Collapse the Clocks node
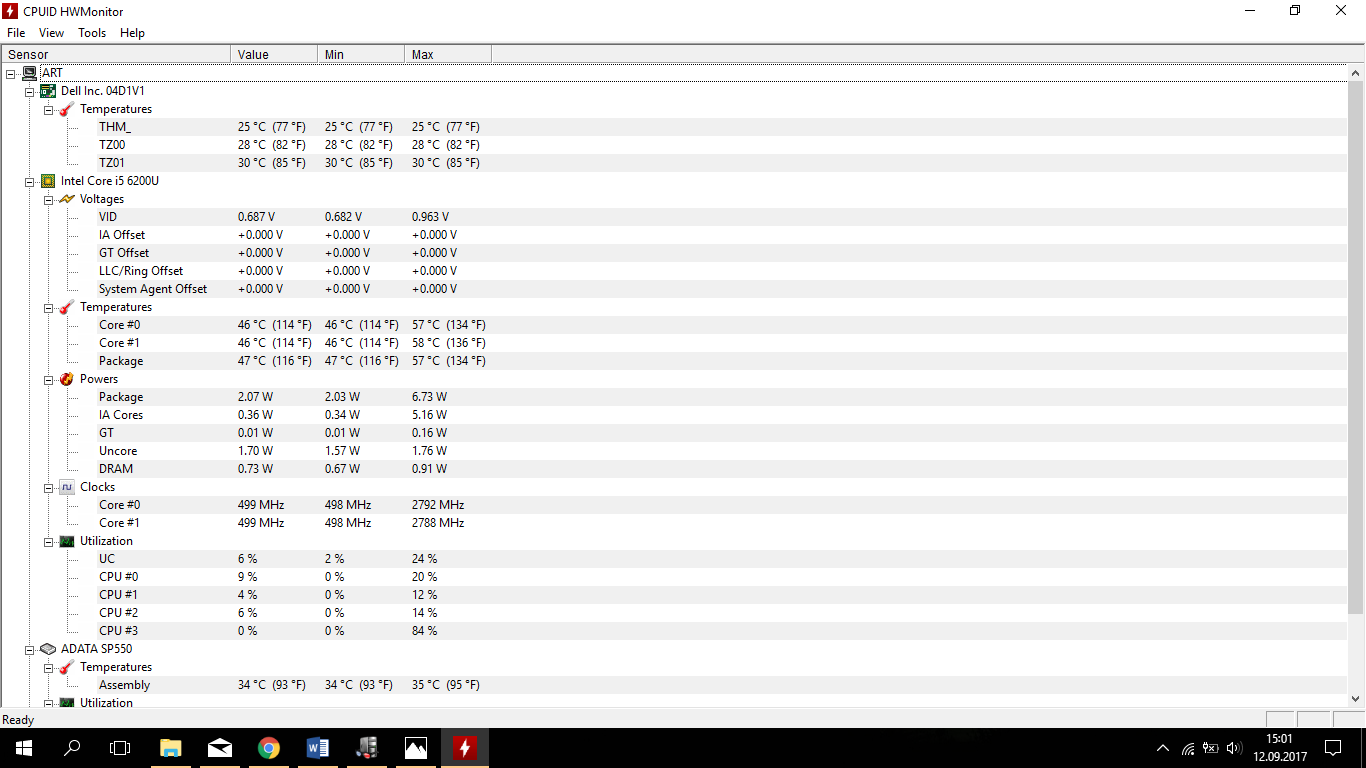The height and width of the screenshot is (768, 1366). click(49, 487)
